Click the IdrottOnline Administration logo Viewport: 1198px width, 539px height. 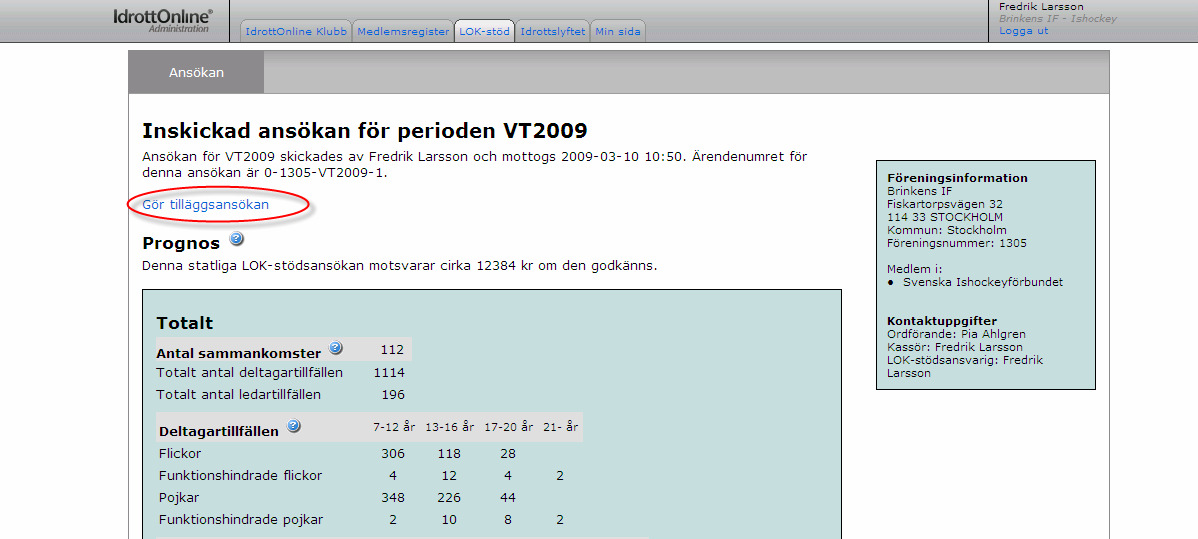pos(161,21)
